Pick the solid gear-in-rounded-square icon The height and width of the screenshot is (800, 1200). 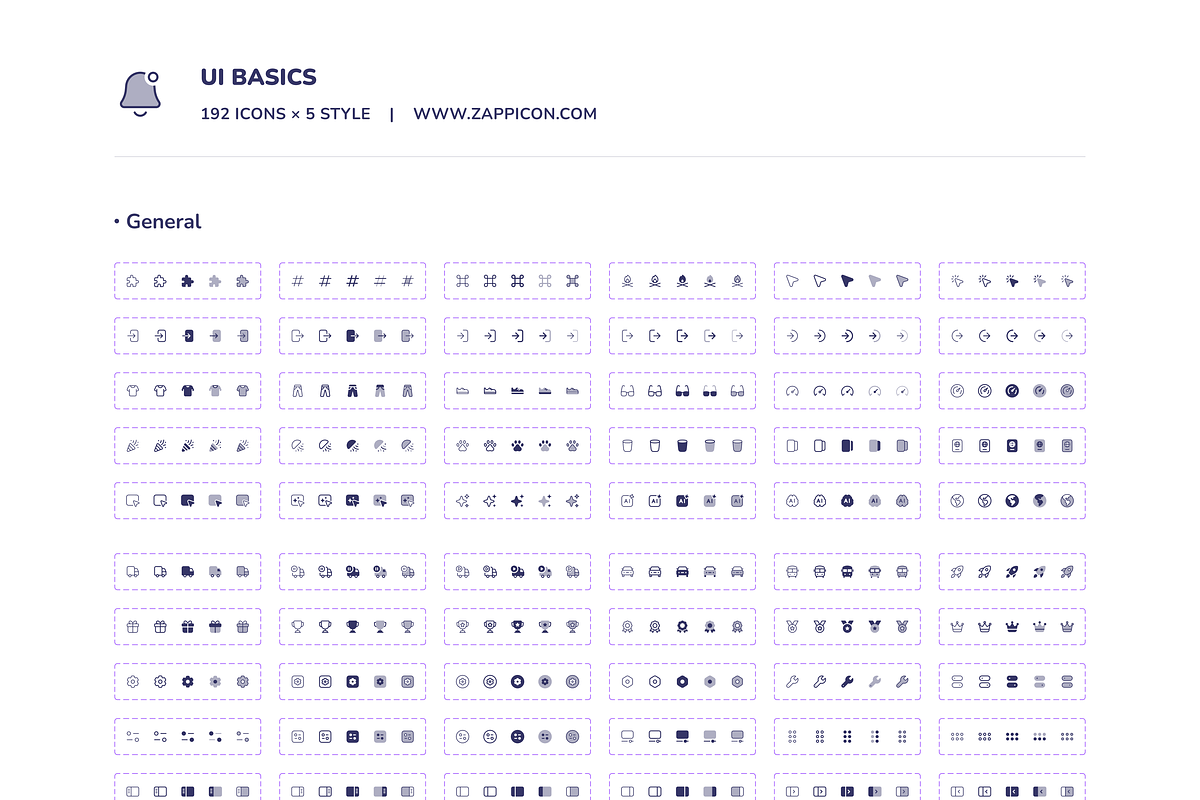point(352,682)
